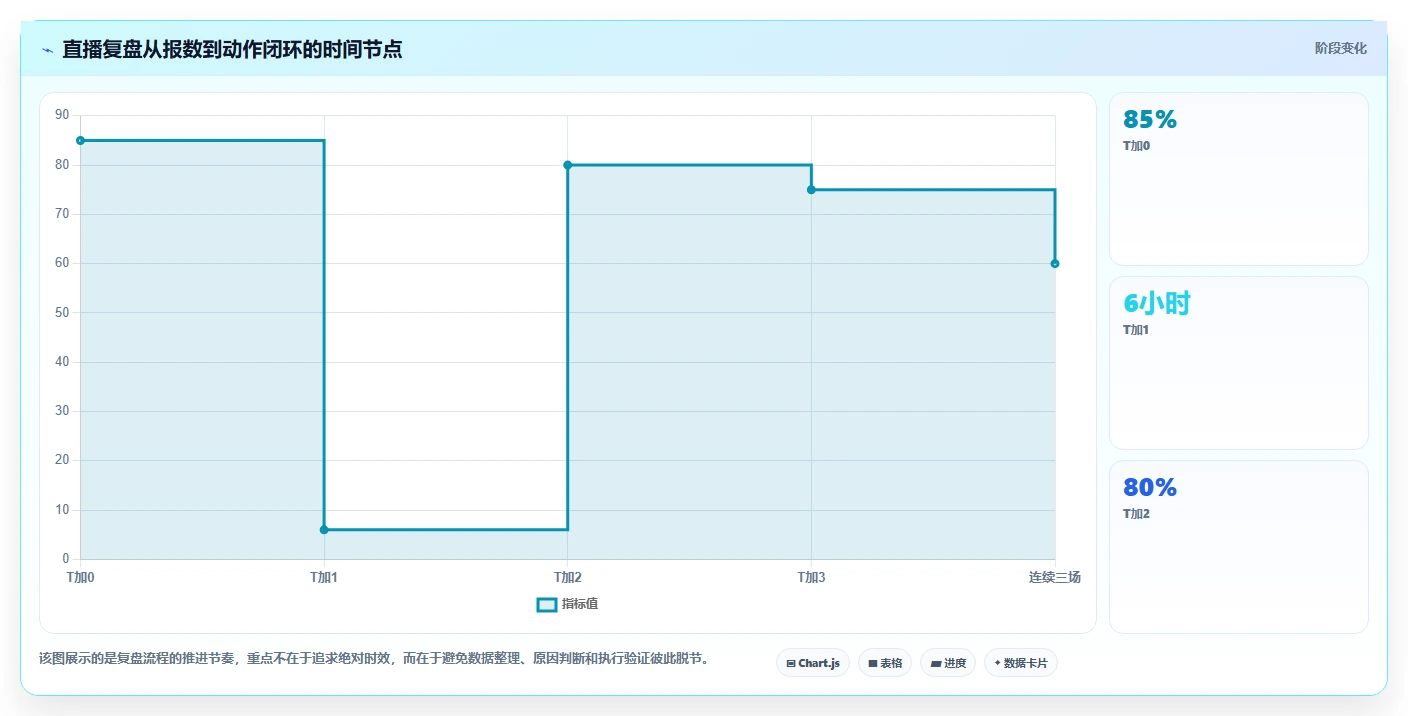1408x716 pixels.
Task: Click the icon inside the Chart.js chip
Action: click(790, 663)
